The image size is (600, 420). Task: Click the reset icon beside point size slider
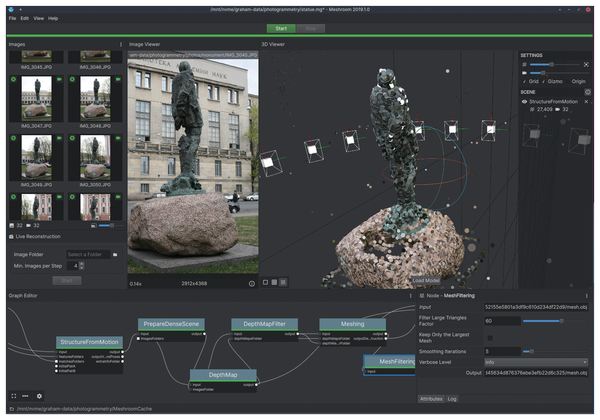tap(587, 64)
